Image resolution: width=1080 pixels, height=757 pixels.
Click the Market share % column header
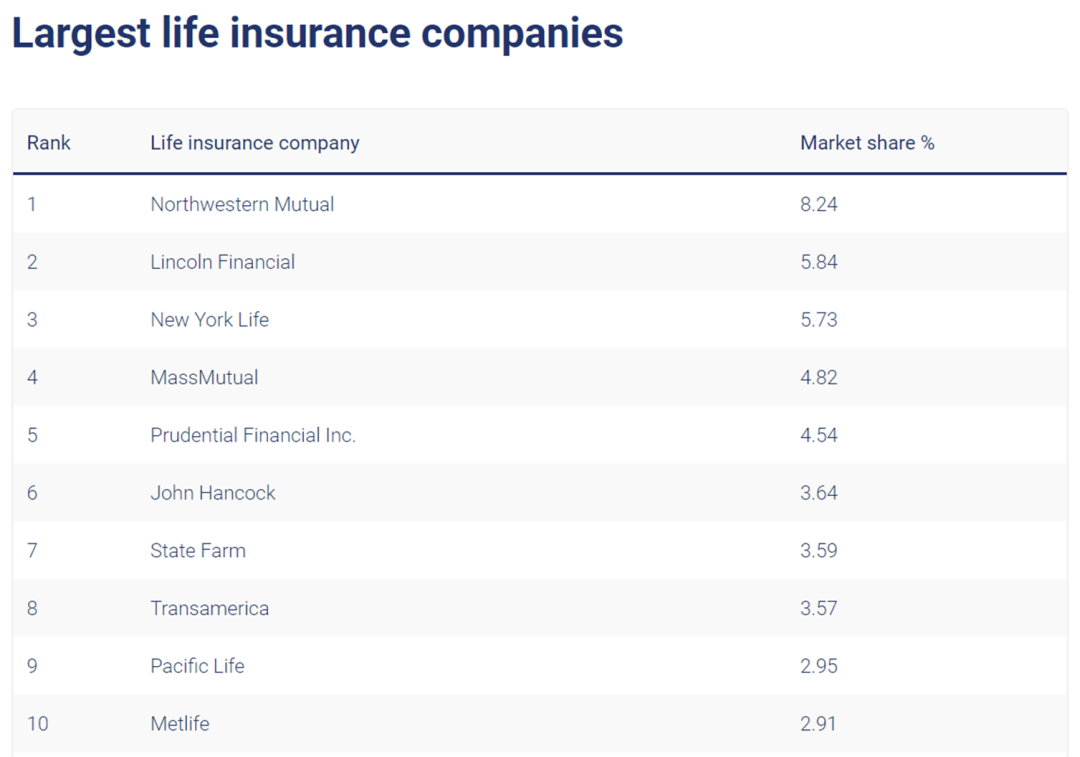pos(867,143)
